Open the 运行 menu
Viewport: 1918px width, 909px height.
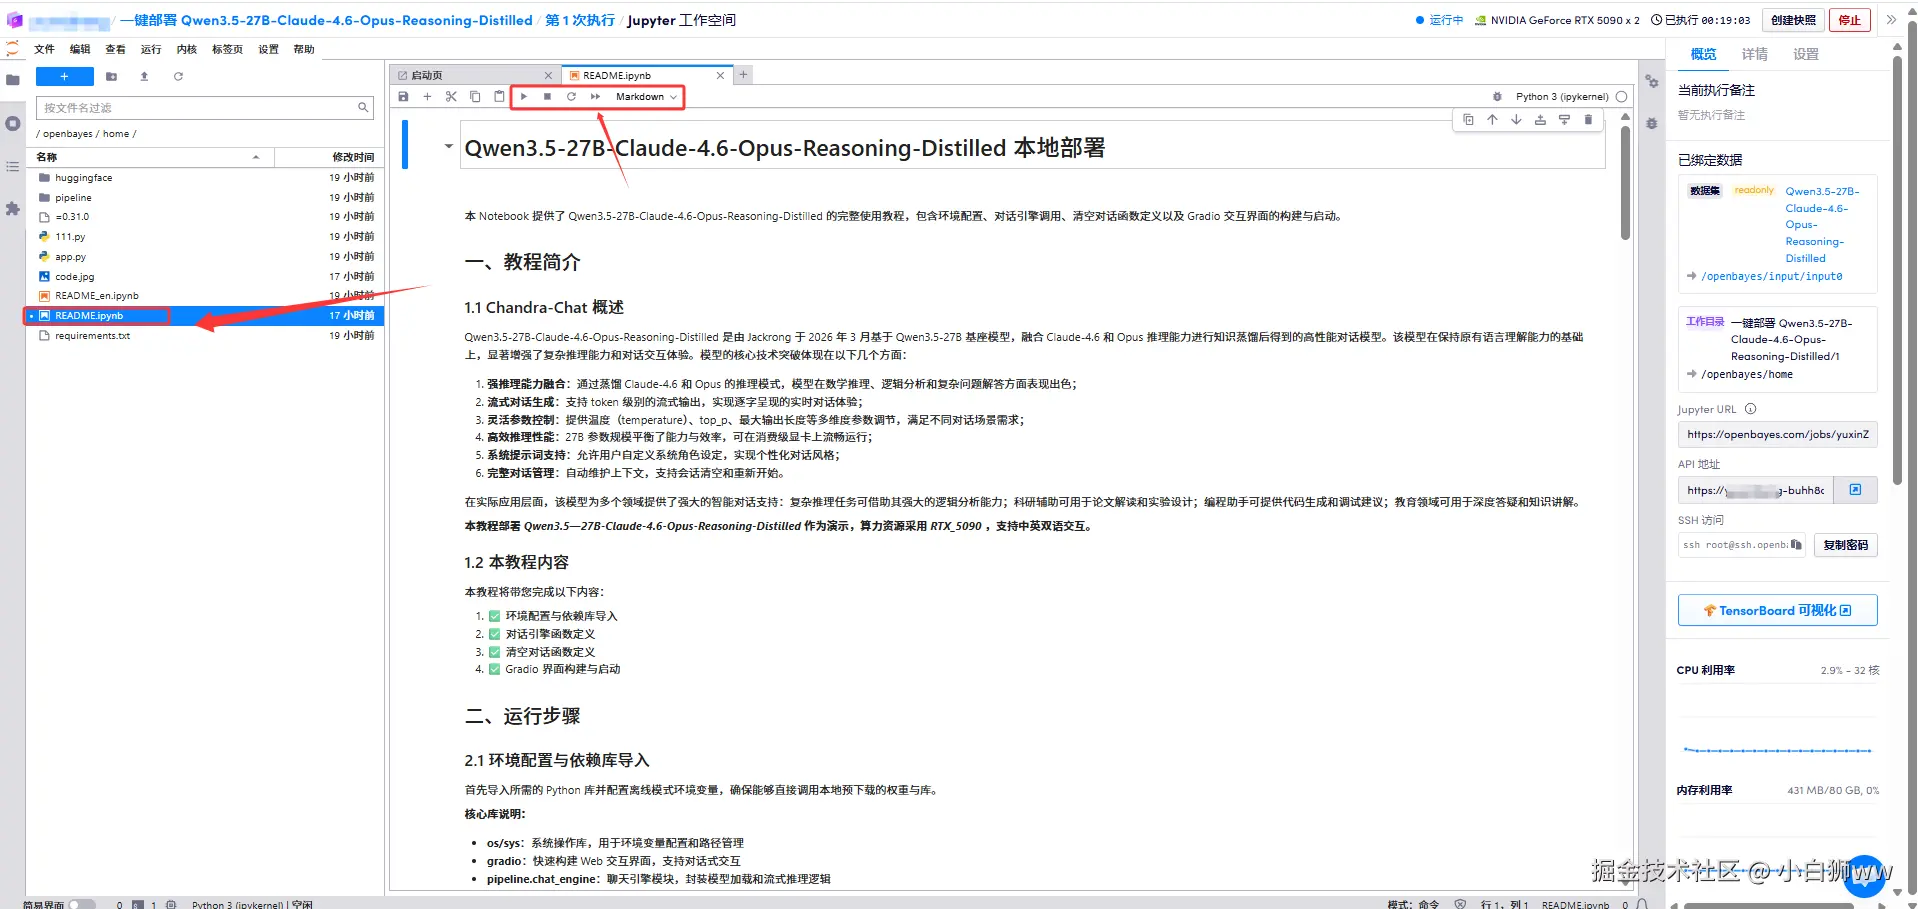coord(151,49)
